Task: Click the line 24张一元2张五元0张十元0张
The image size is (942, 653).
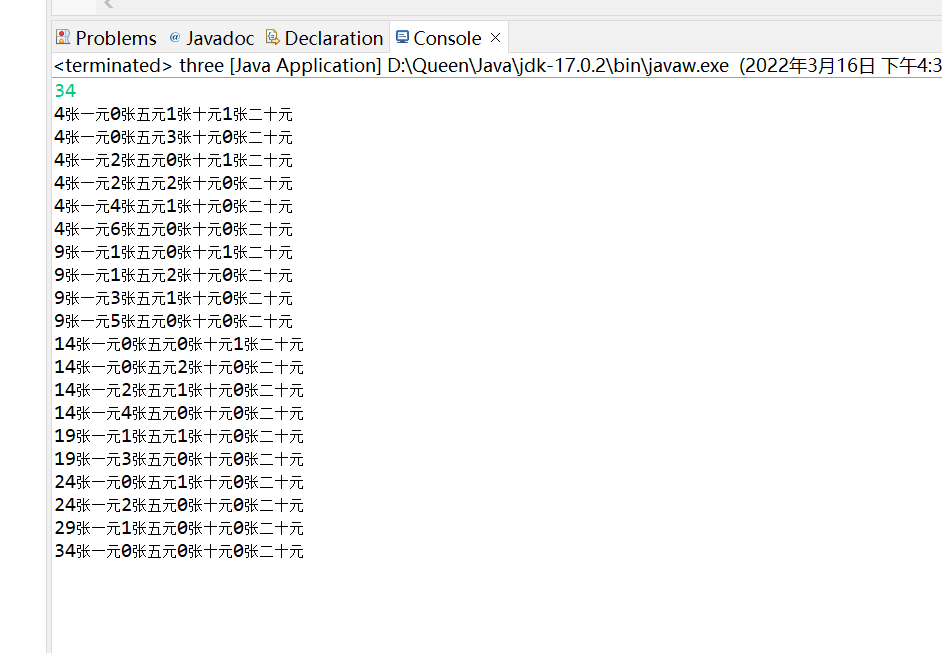Action: coord(179,504)
